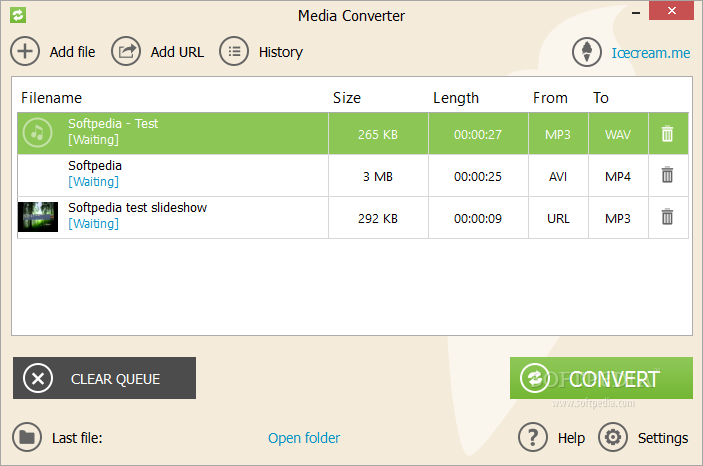Click the Media Converter app icon in title bar

pyautogui.click(x=18, y=15)
